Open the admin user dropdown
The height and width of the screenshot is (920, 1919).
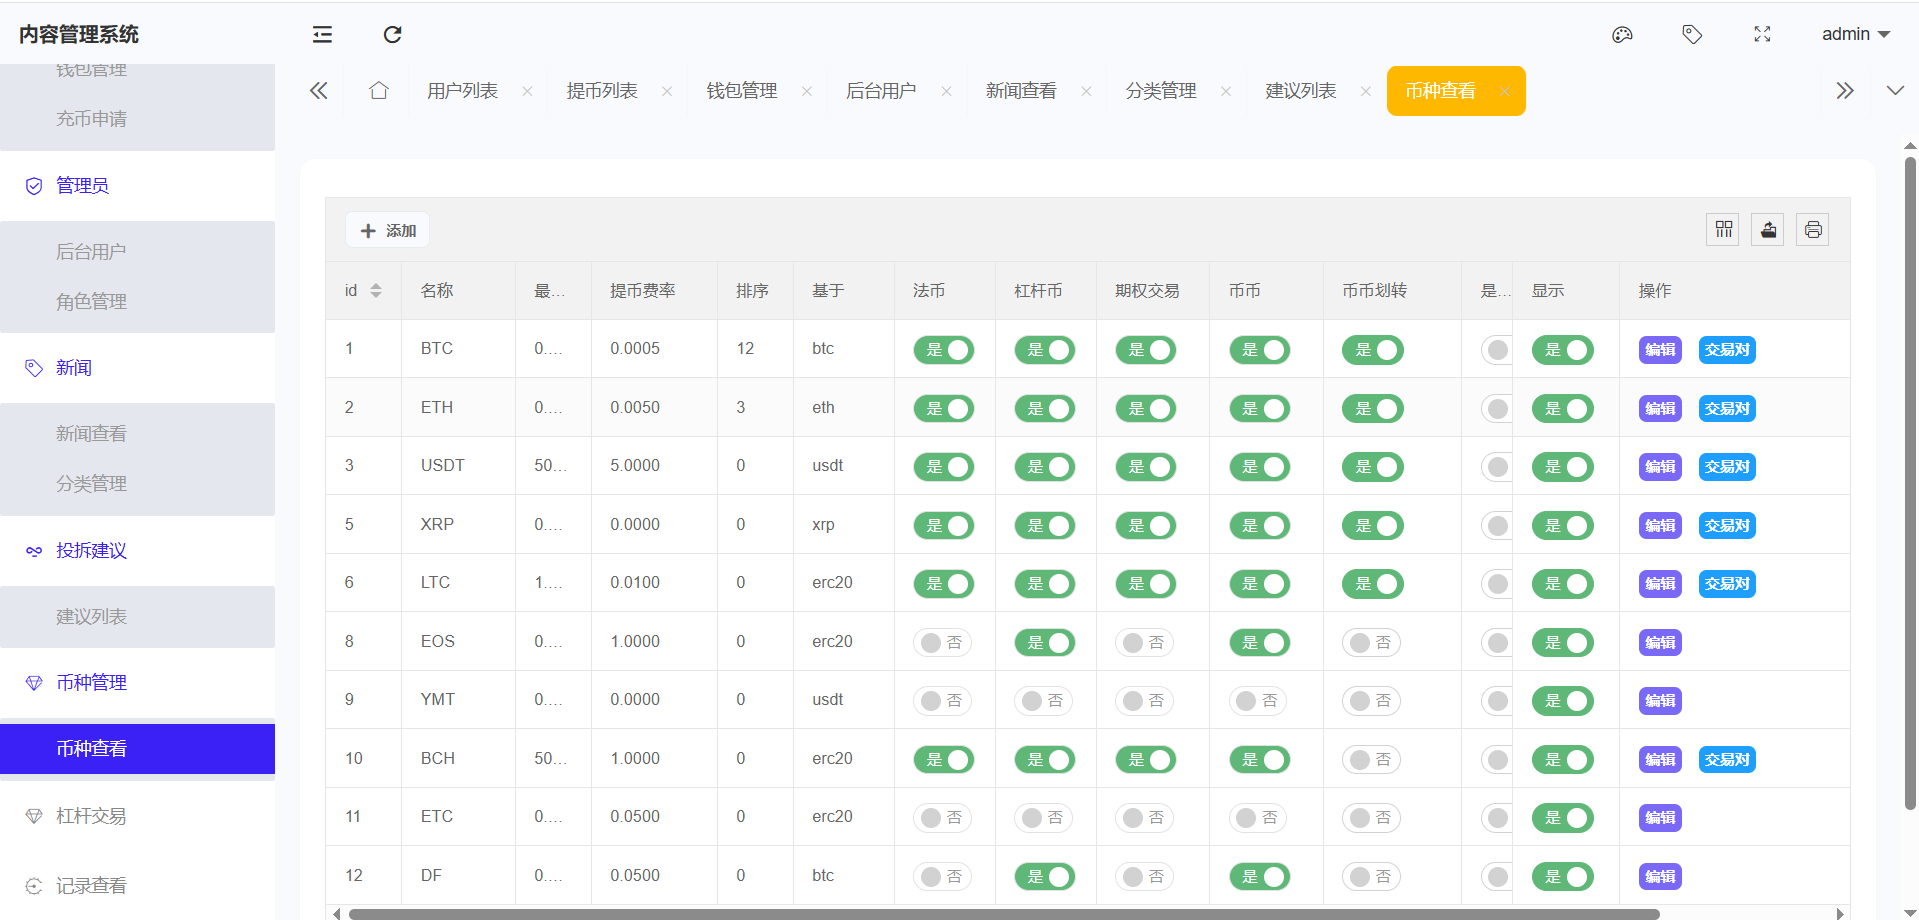pyautogui.click(x=1855, y=35)
